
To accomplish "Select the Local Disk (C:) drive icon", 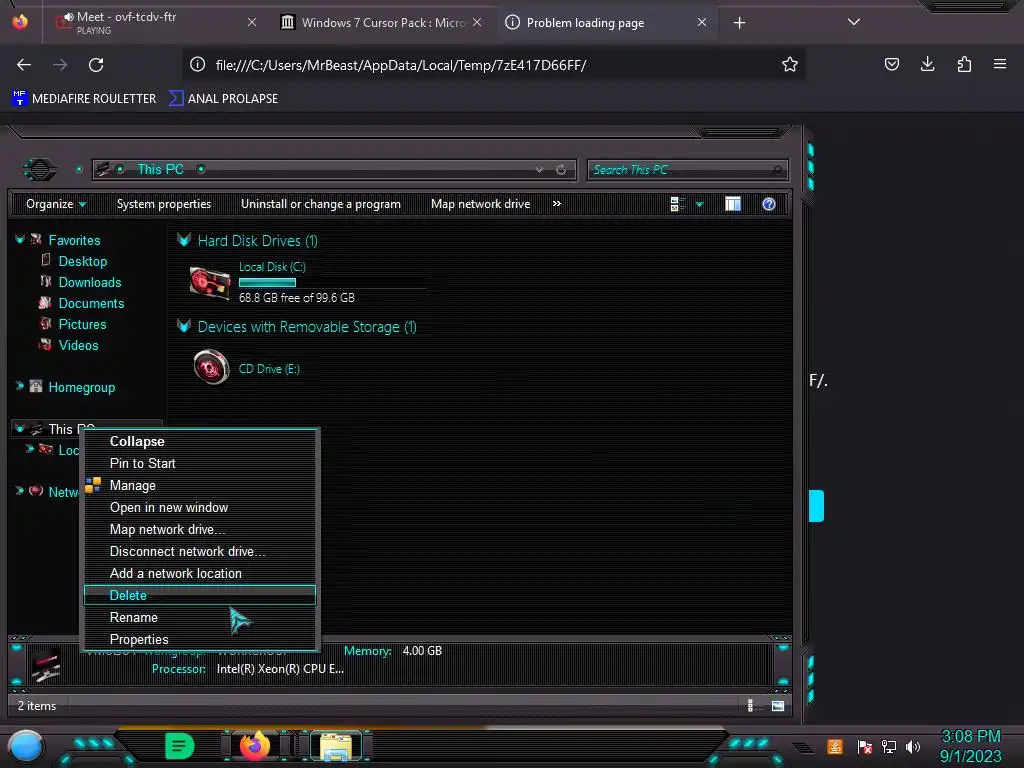I will tap(210, 283).
